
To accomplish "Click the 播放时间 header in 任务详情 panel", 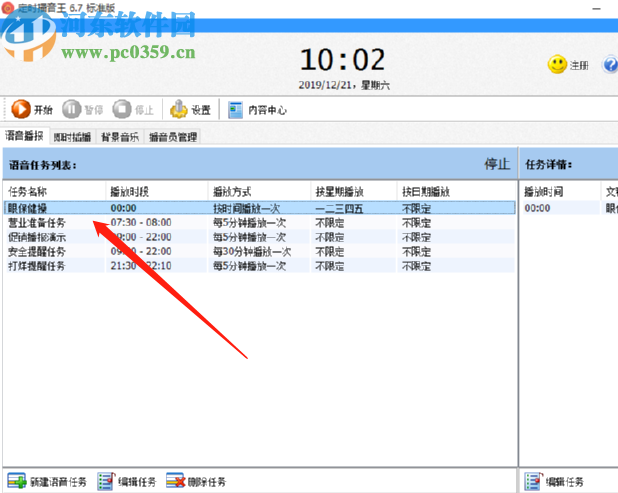I will [x=560, y=192].
